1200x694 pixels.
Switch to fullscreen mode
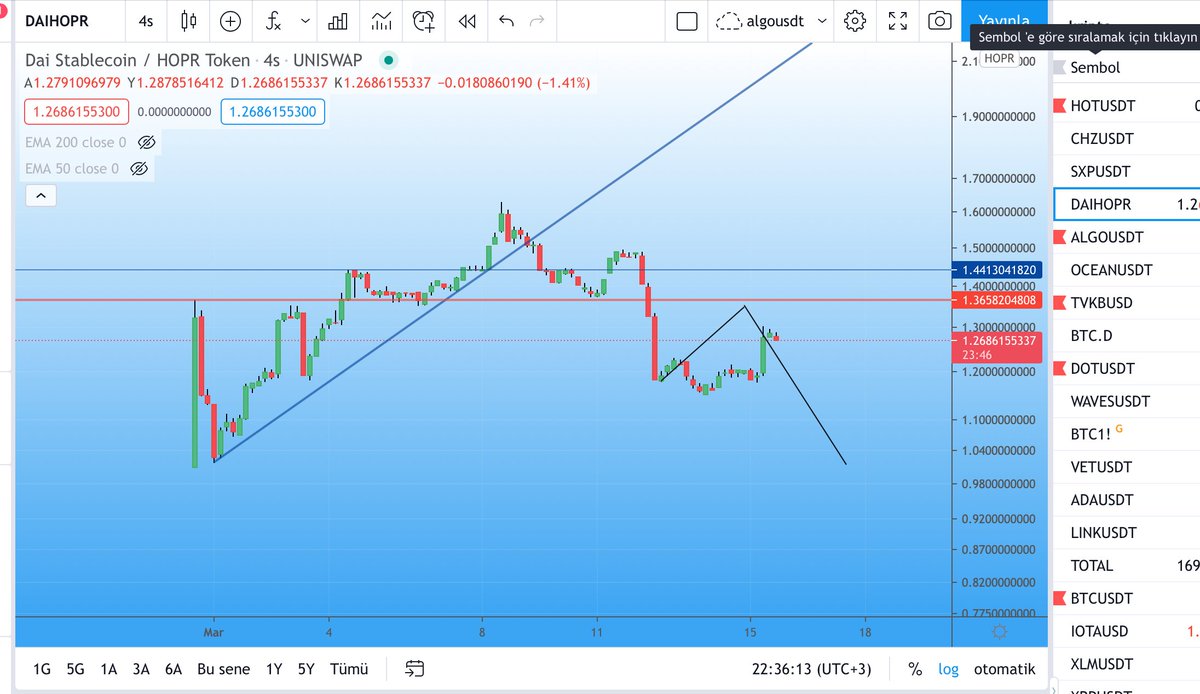pos(897,21)
